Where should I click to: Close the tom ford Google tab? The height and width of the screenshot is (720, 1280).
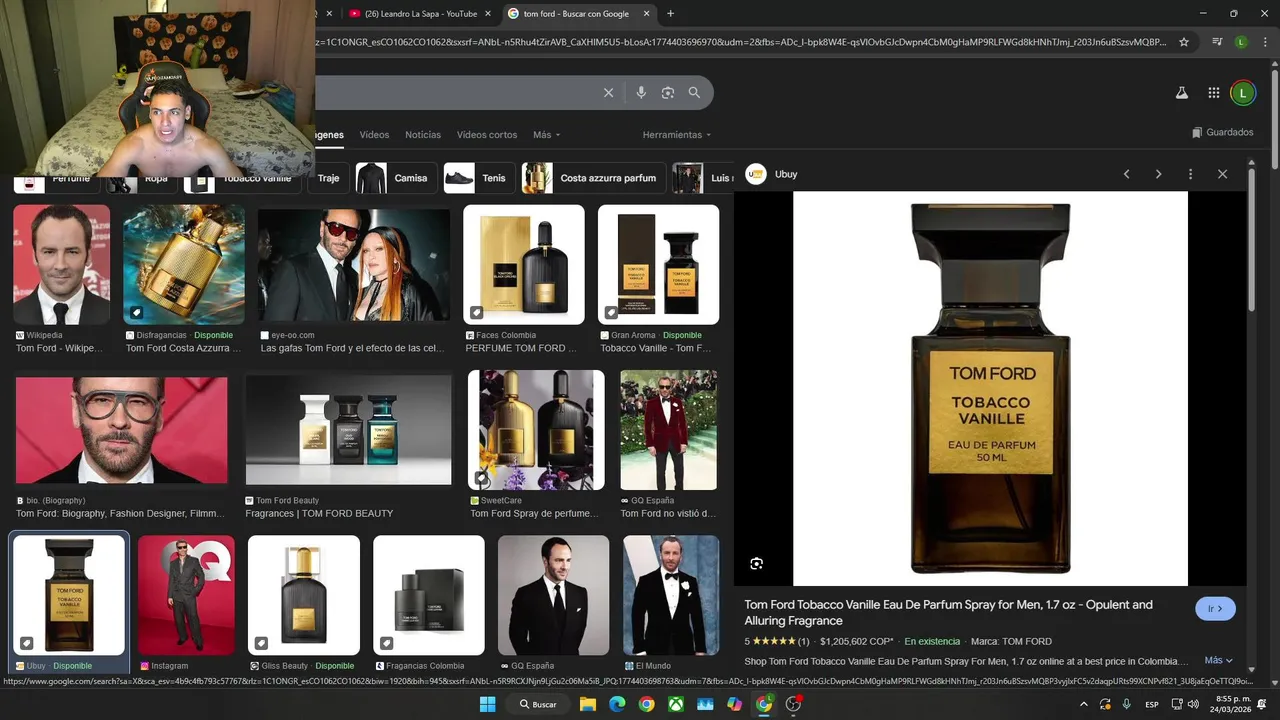(646, 14)
